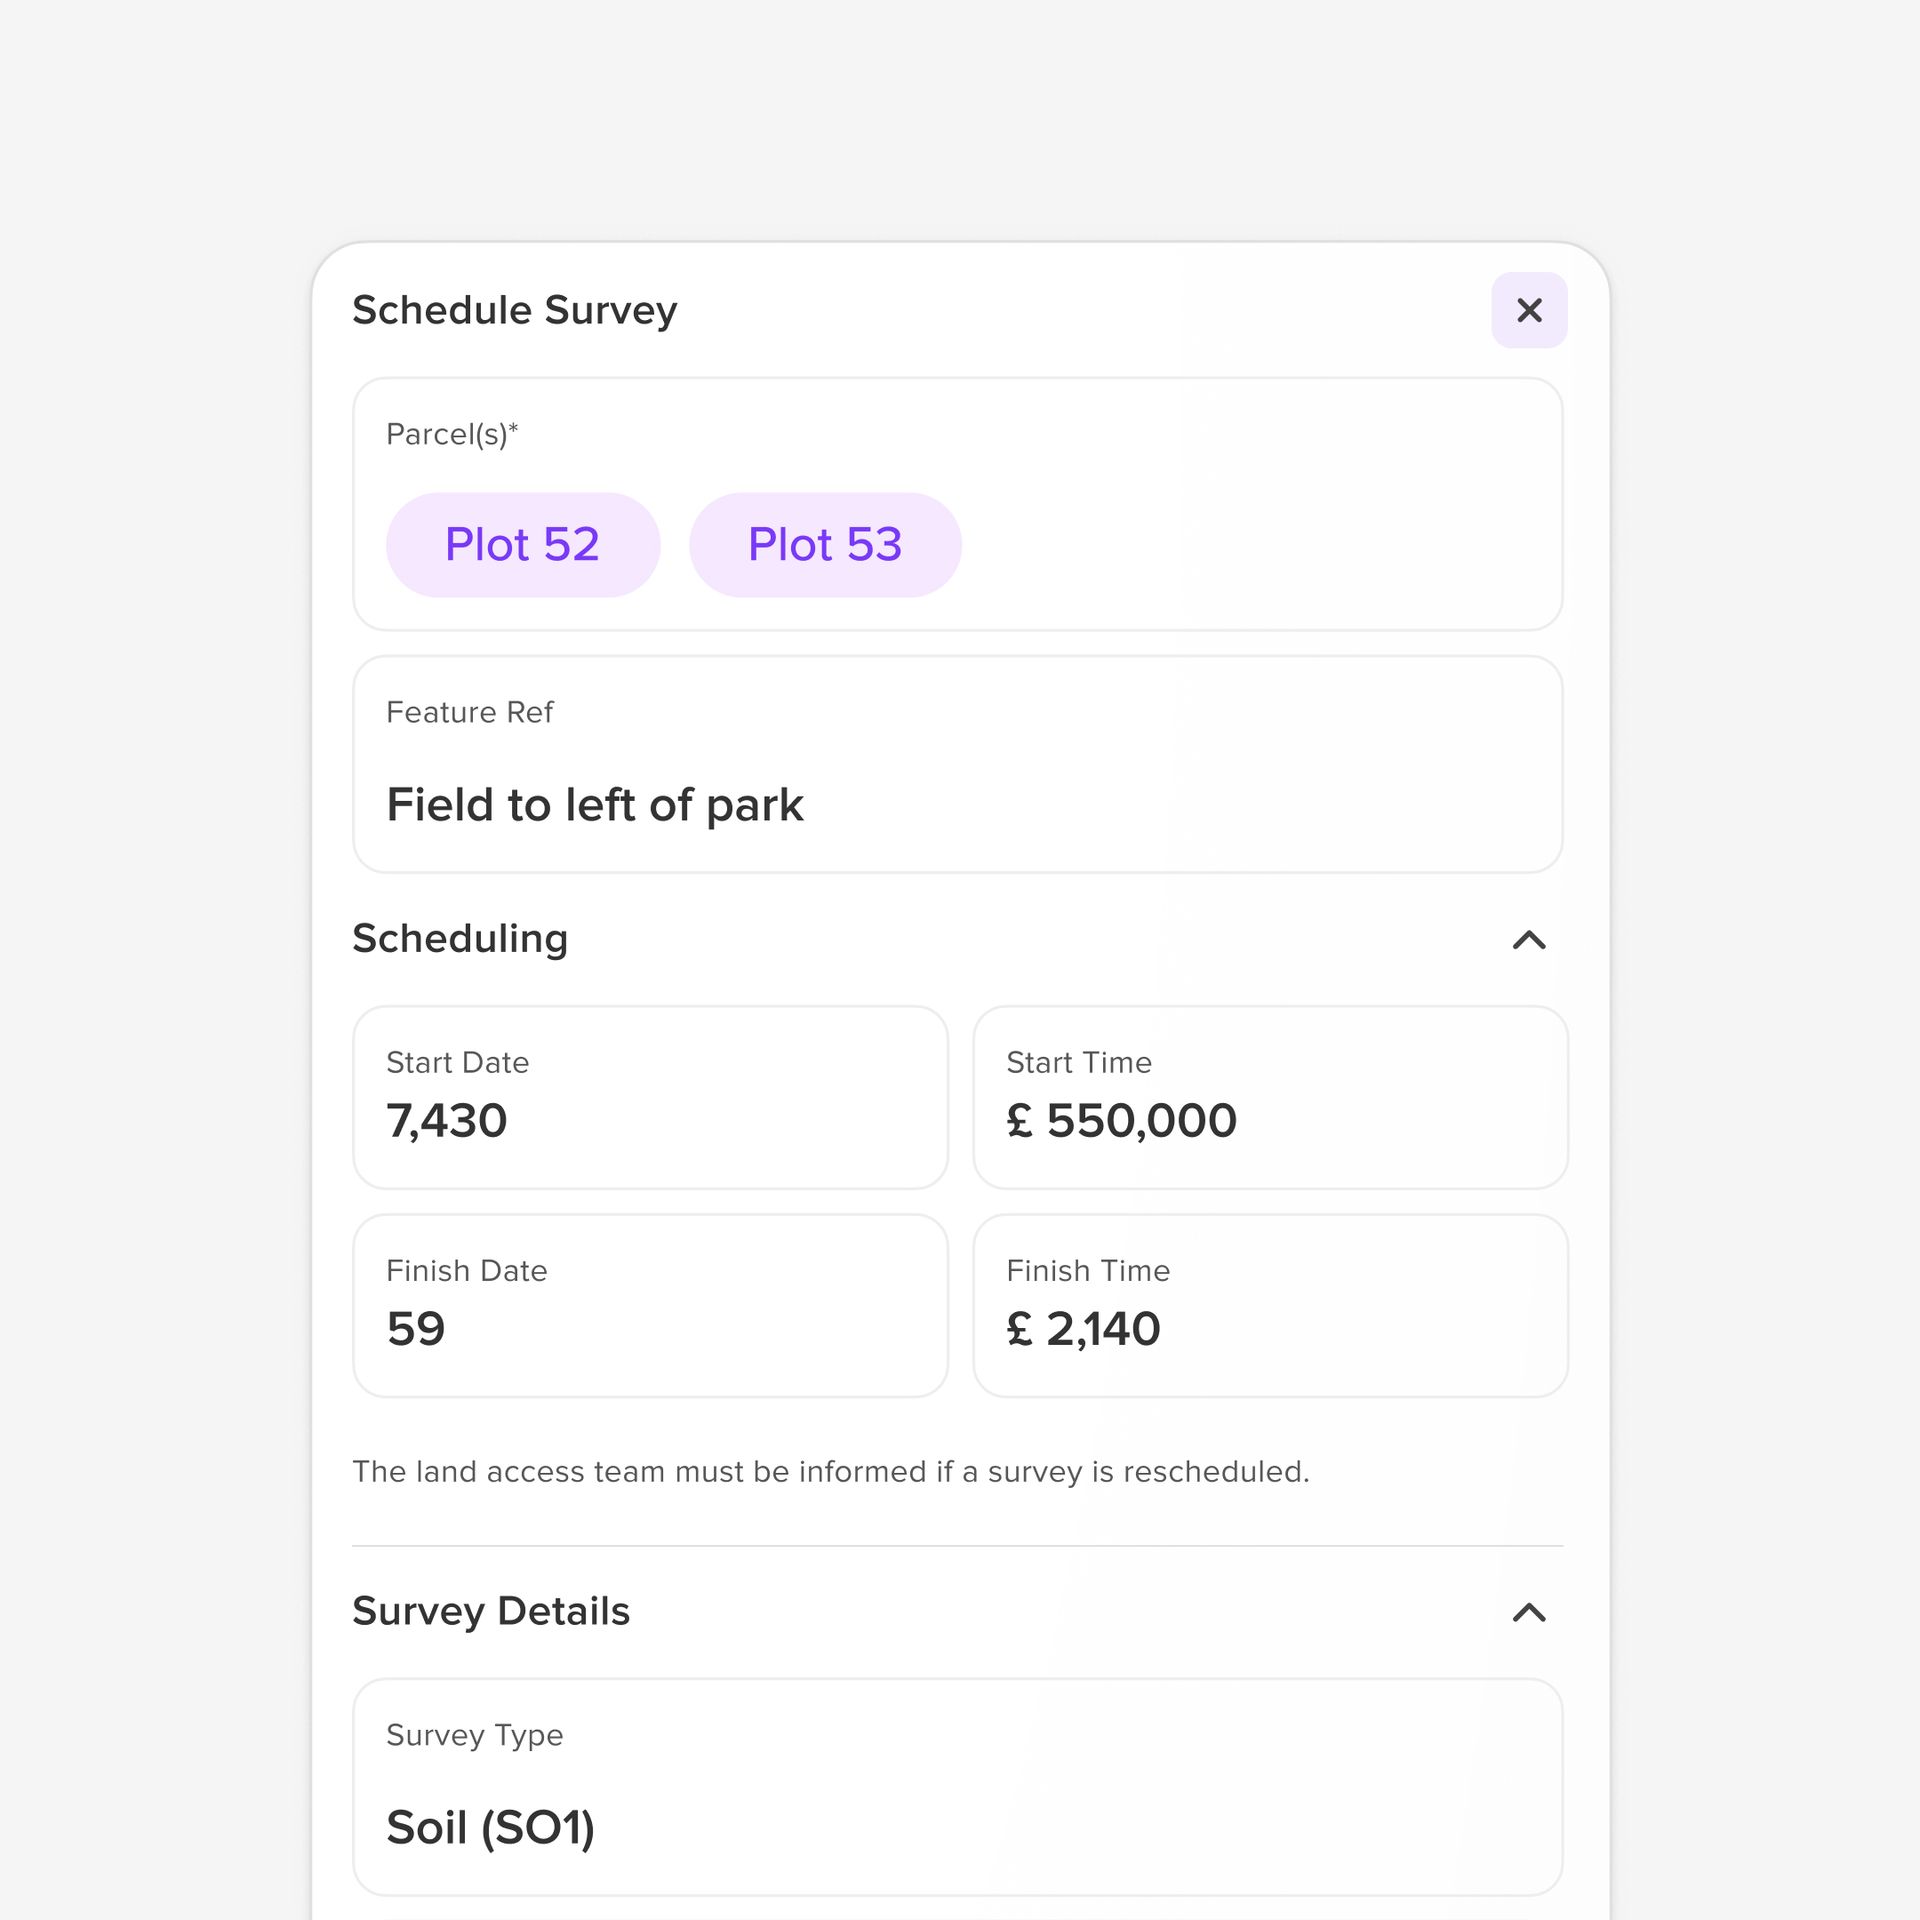
Task: Select the Plot 53 parcel chip
Action: click(x=825, y=545)
